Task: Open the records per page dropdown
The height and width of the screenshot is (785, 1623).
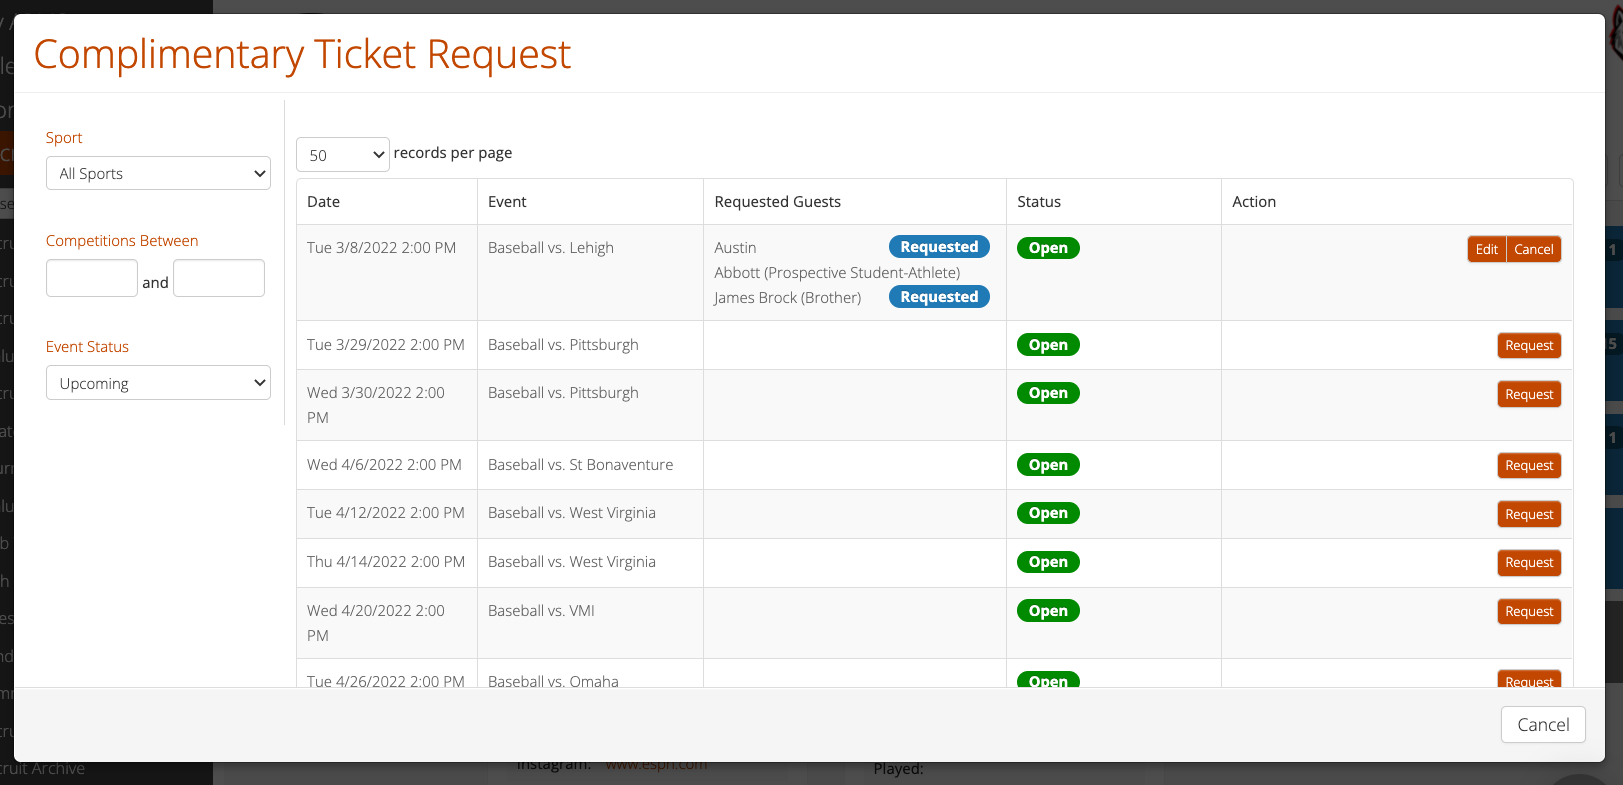Action: pos(343,155)
